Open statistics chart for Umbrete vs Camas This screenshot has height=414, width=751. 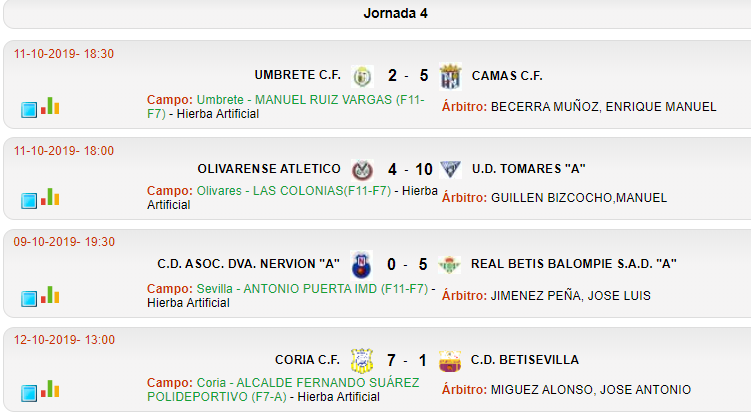coord(50,106)
